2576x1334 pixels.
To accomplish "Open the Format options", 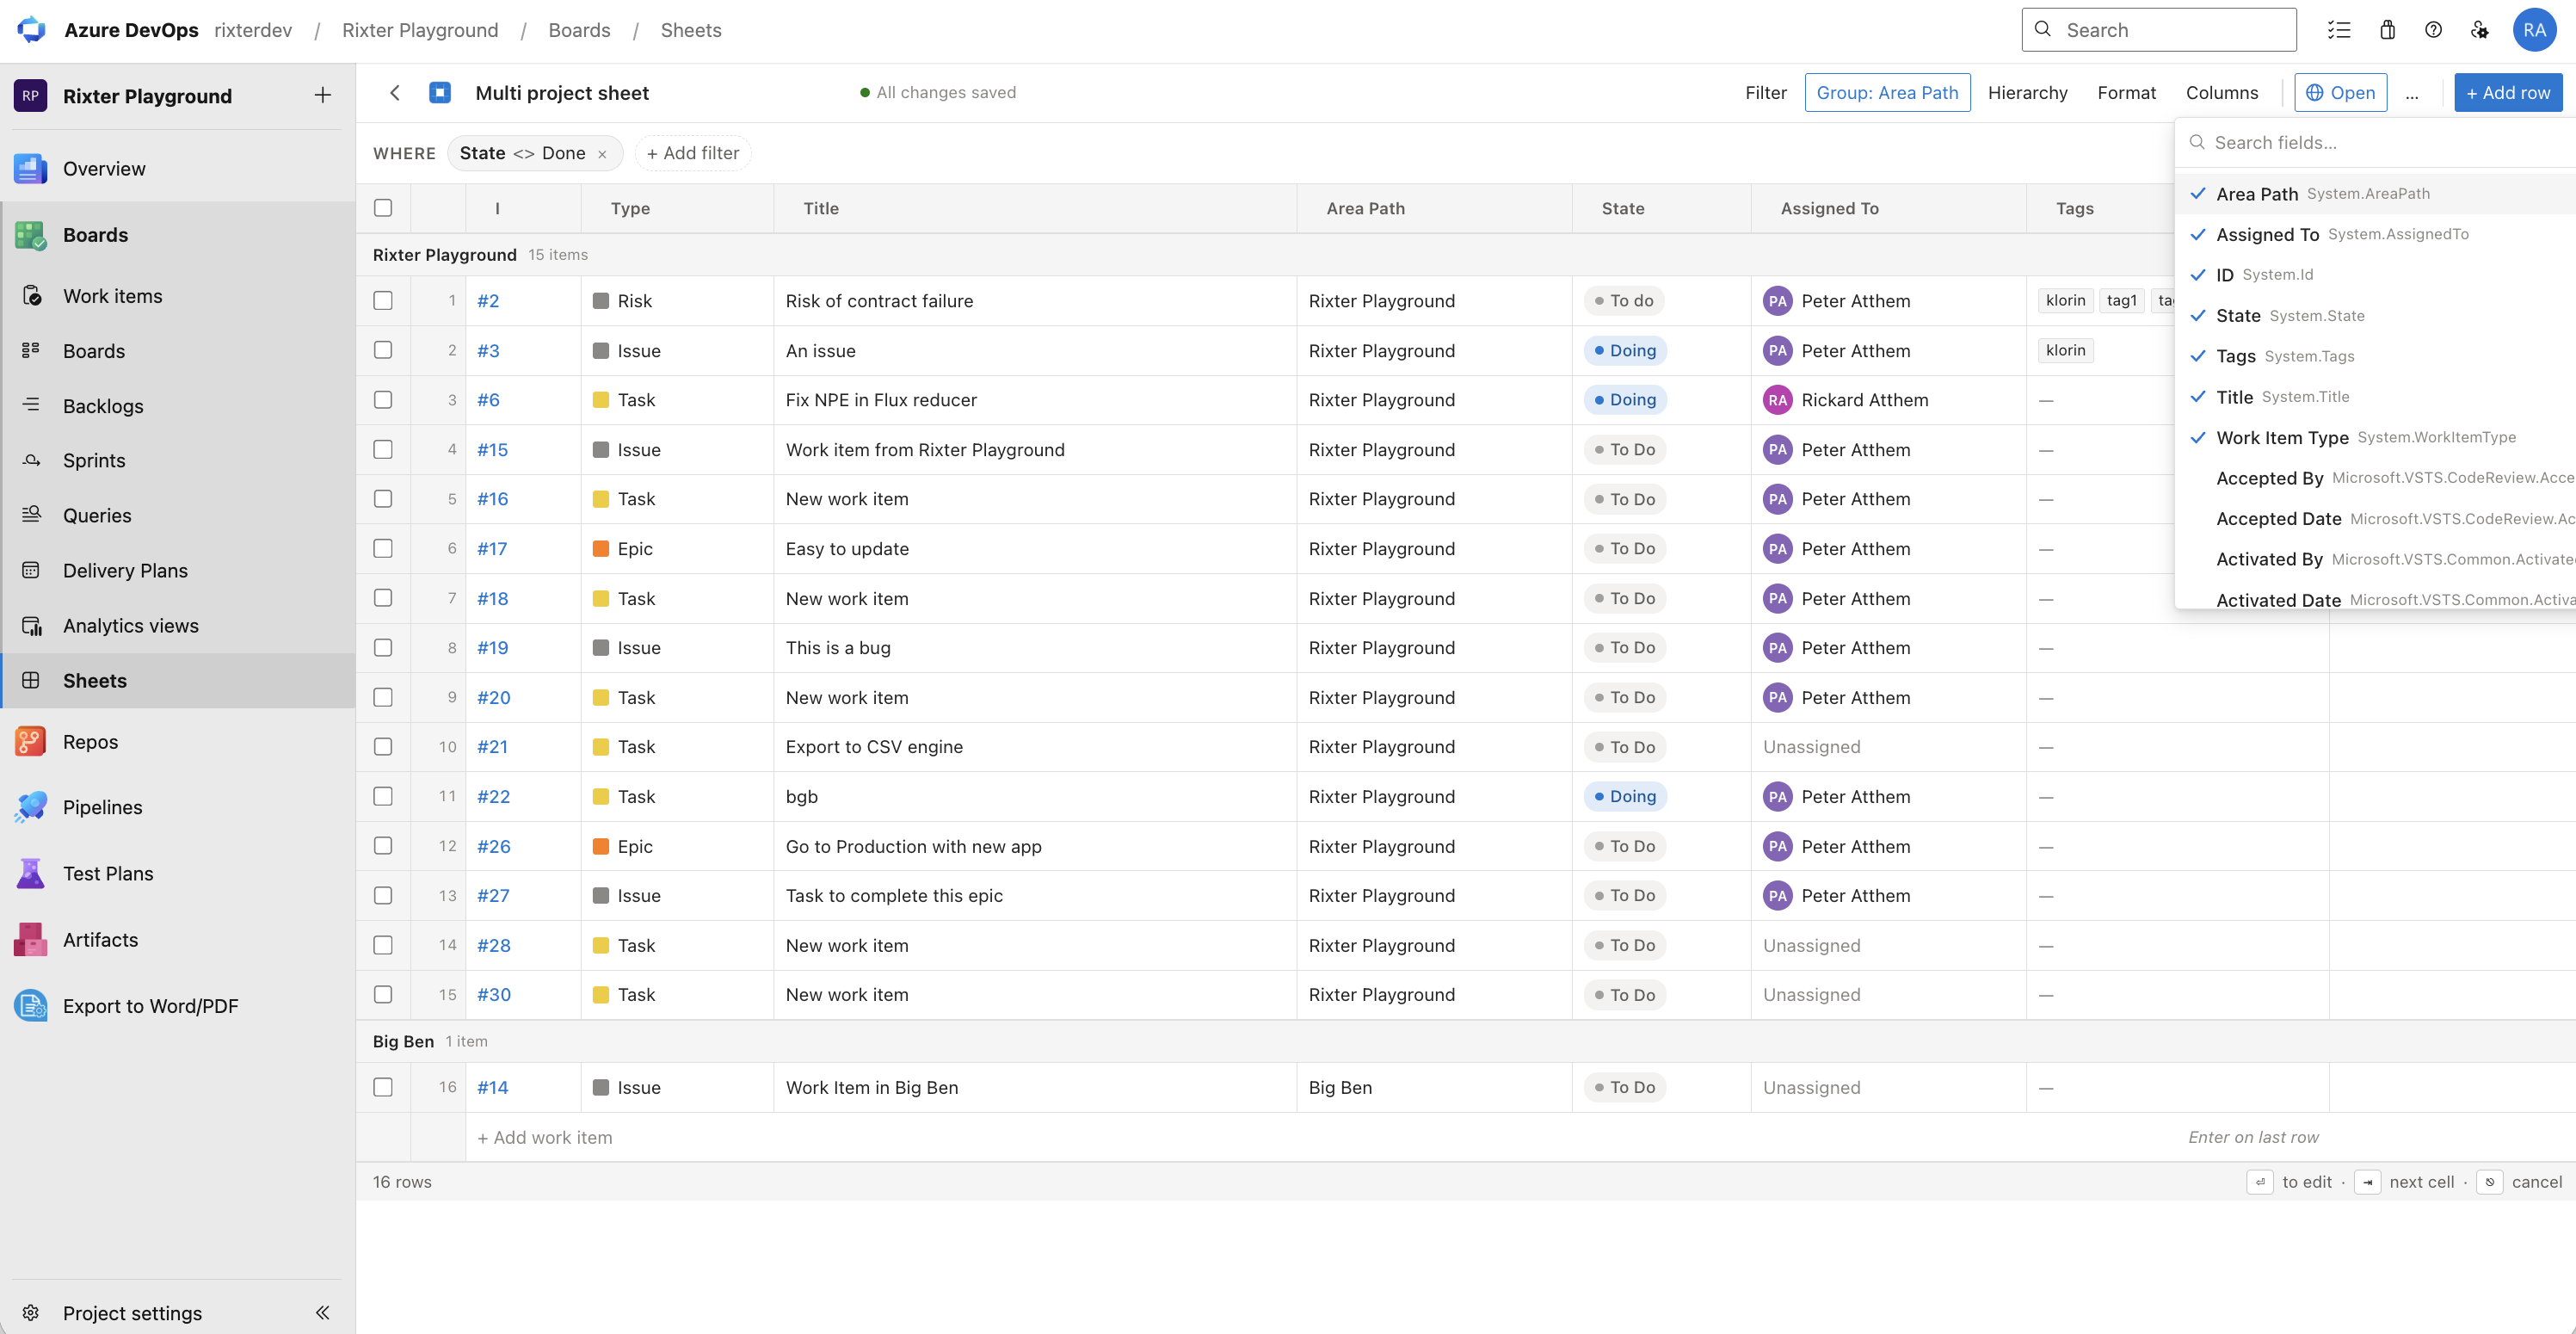I will [x=2126, y=92].
